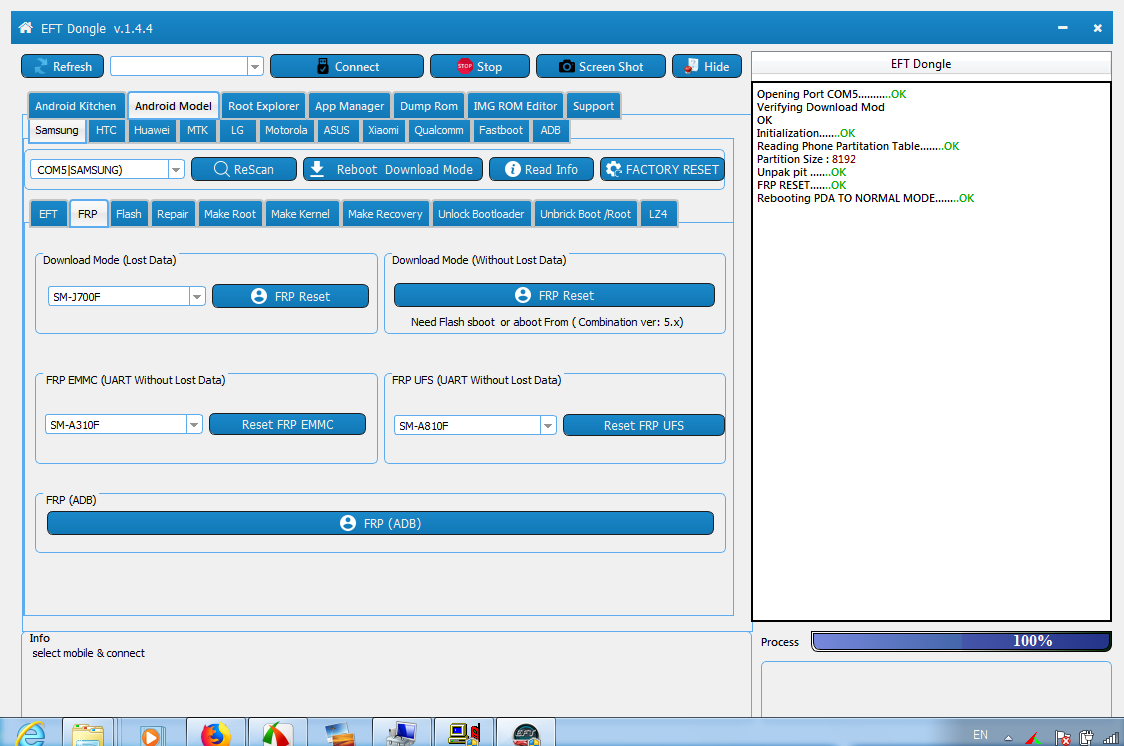Click the Reset FRP EMMC button
Image resolution: width=1124 pixels, height=746 pixels.
(x=287, y=425)
